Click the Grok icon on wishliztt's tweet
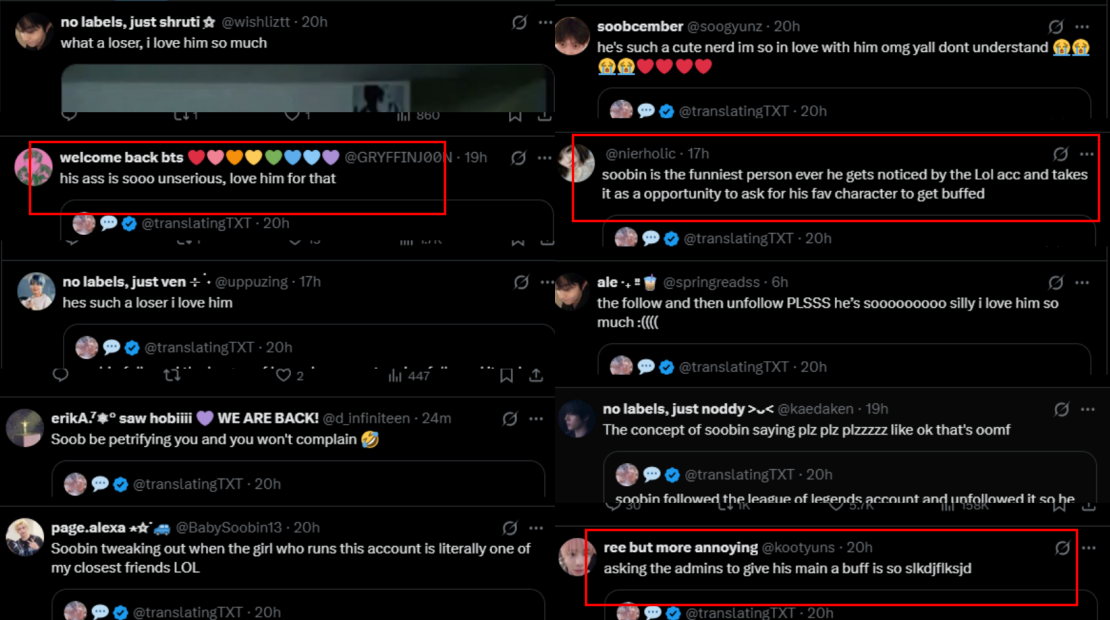Image resolution: width=1110 pixels, height=620 pixels. (519, 23)
